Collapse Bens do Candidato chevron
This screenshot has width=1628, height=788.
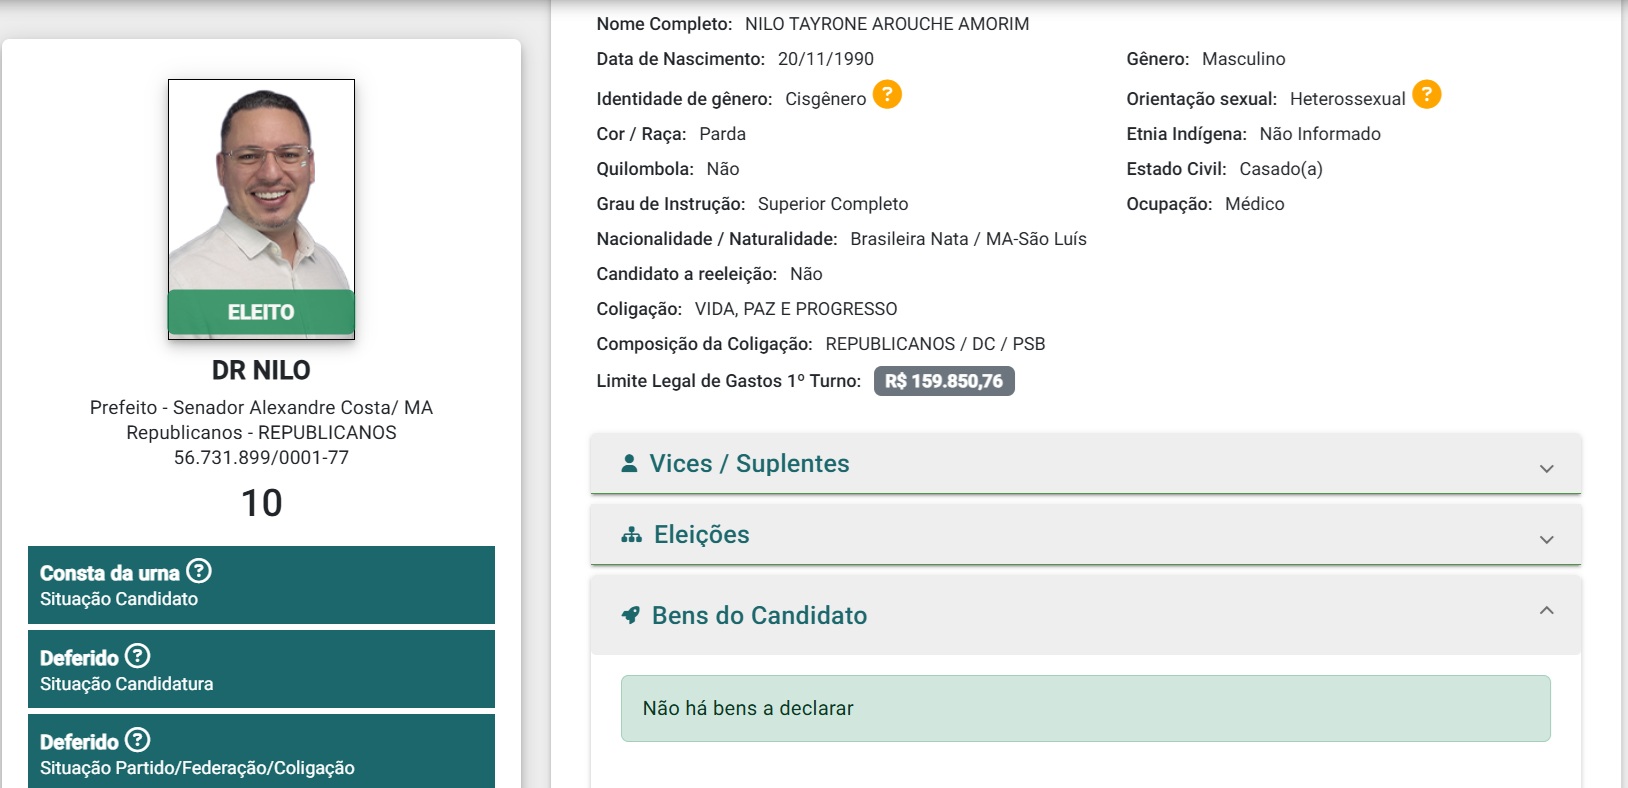1546,611
